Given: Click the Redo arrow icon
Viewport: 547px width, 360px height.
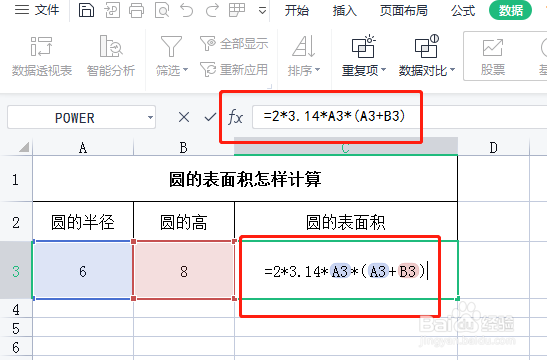Looking at the screenshot, I should coord(212,10).
